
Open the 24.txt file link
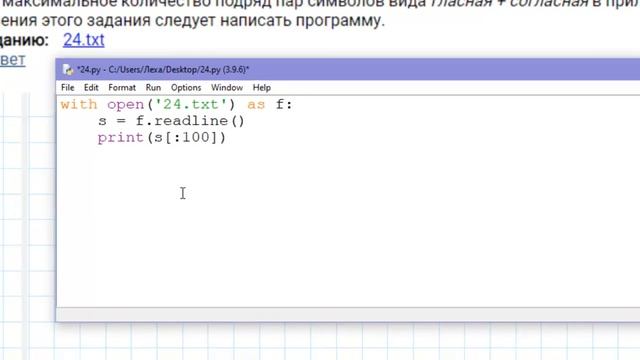click(x=84, y=40)
